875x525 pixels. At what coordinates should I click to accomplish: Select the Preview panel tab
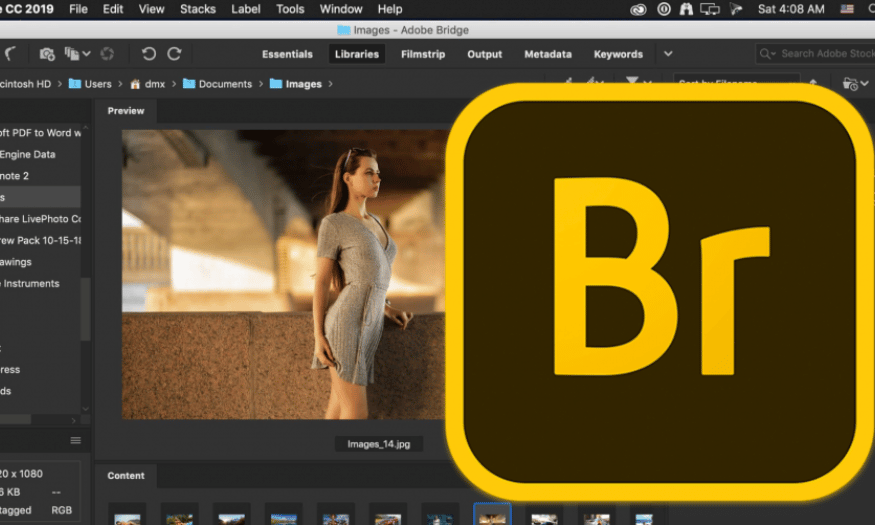(x=126, y=110)
